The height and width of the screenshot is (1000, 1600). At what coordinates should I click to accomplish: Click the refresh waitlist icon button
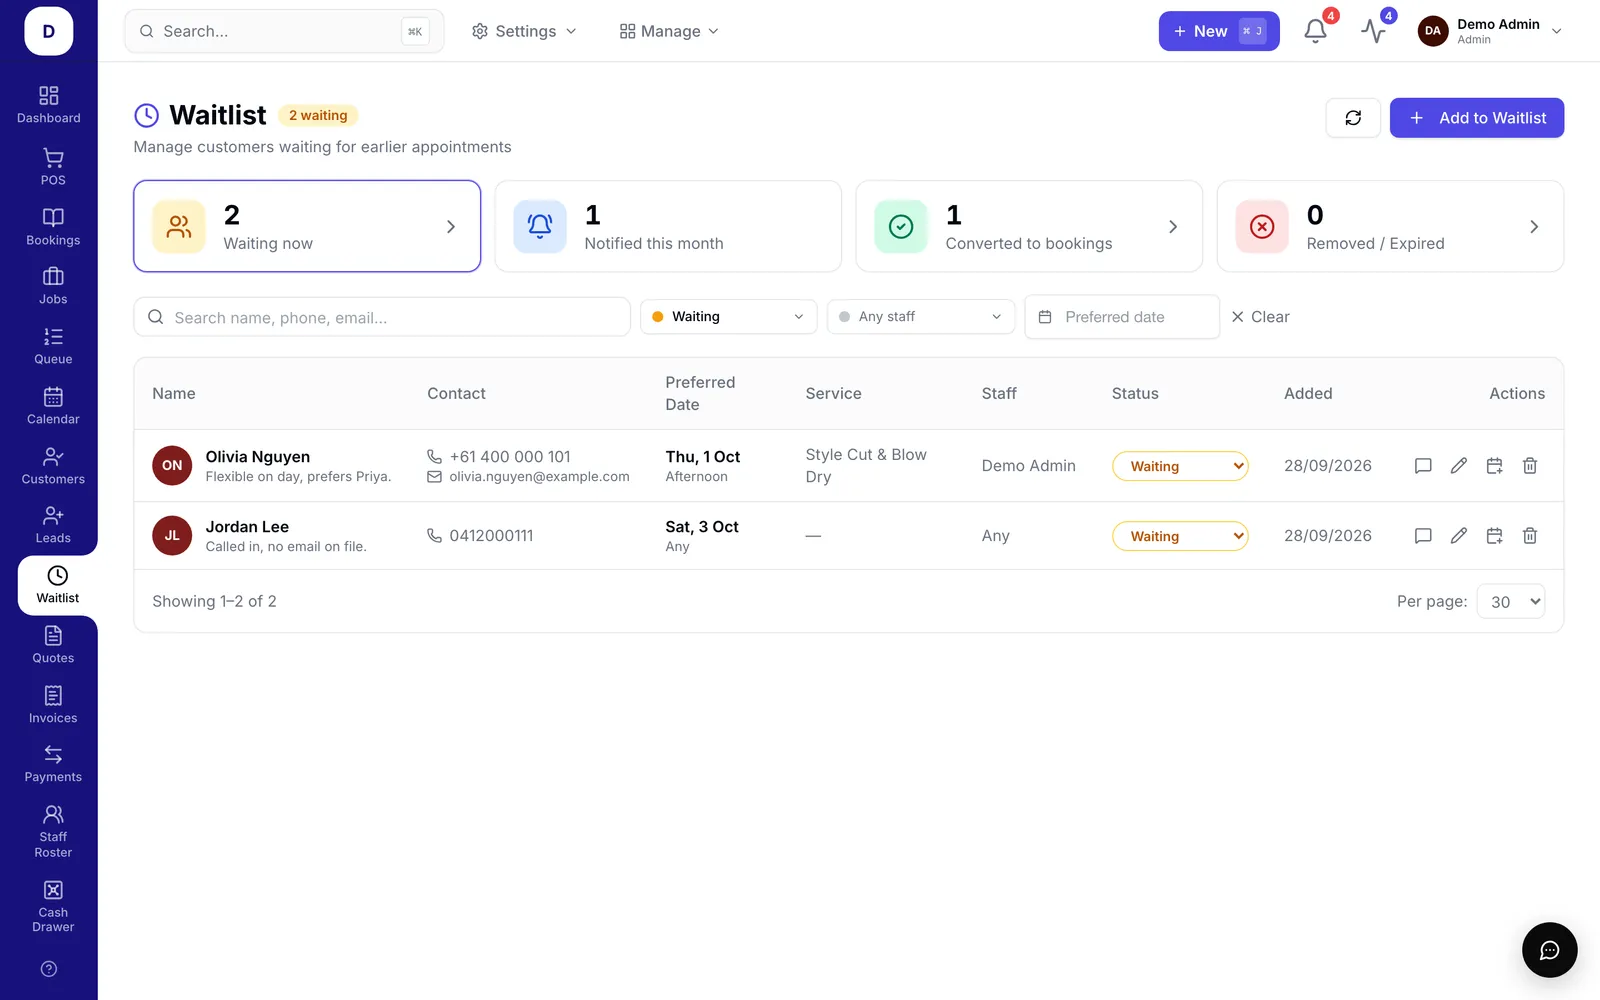[x=1353, y=118]
